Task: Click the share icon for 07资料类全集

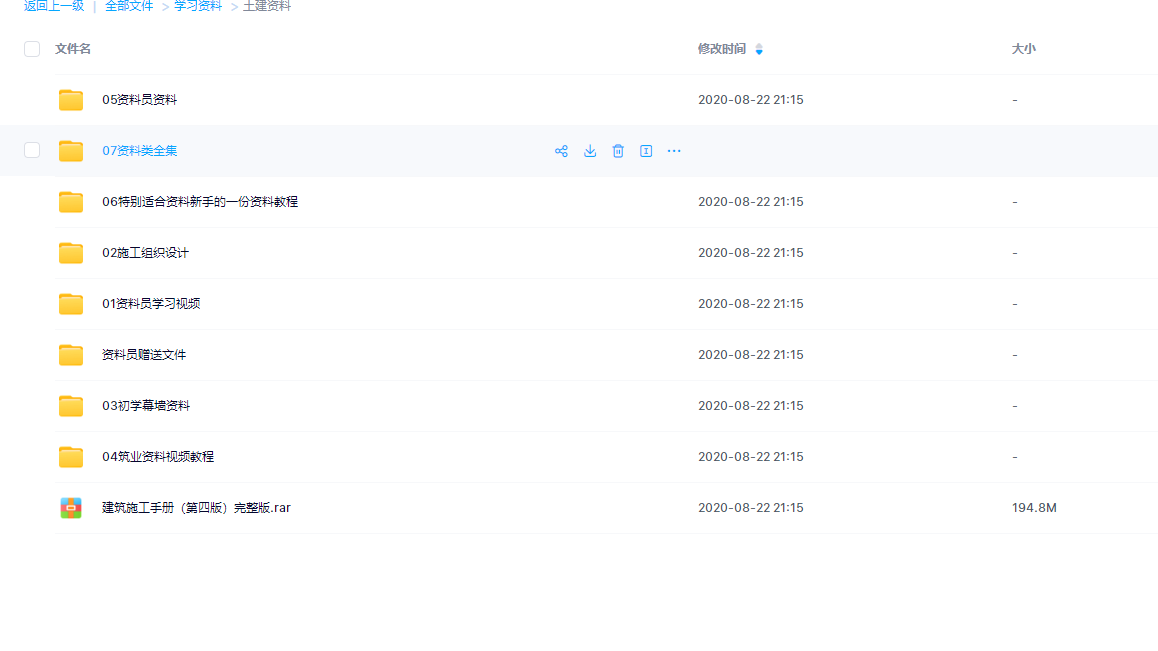Action: pos(561,151)
